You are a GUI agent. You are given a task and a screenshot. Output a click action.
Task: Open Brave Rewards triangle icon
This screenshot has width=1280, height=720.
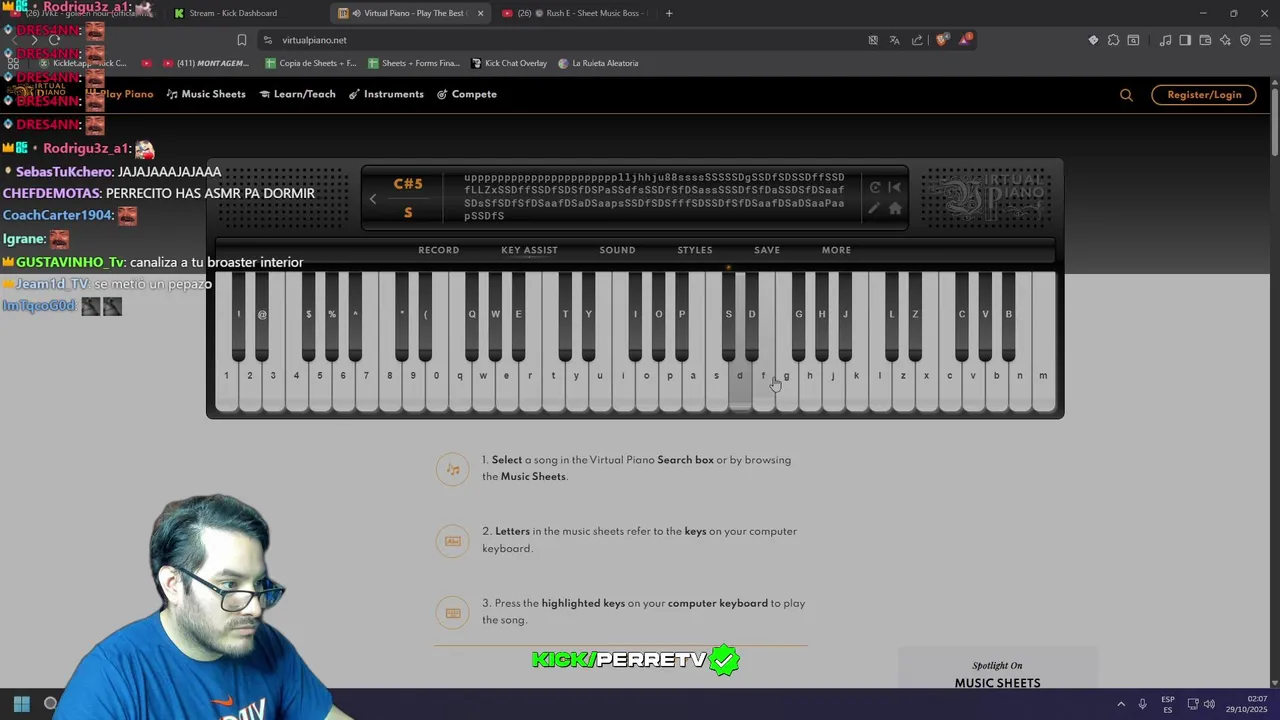[x=965, y=40]
